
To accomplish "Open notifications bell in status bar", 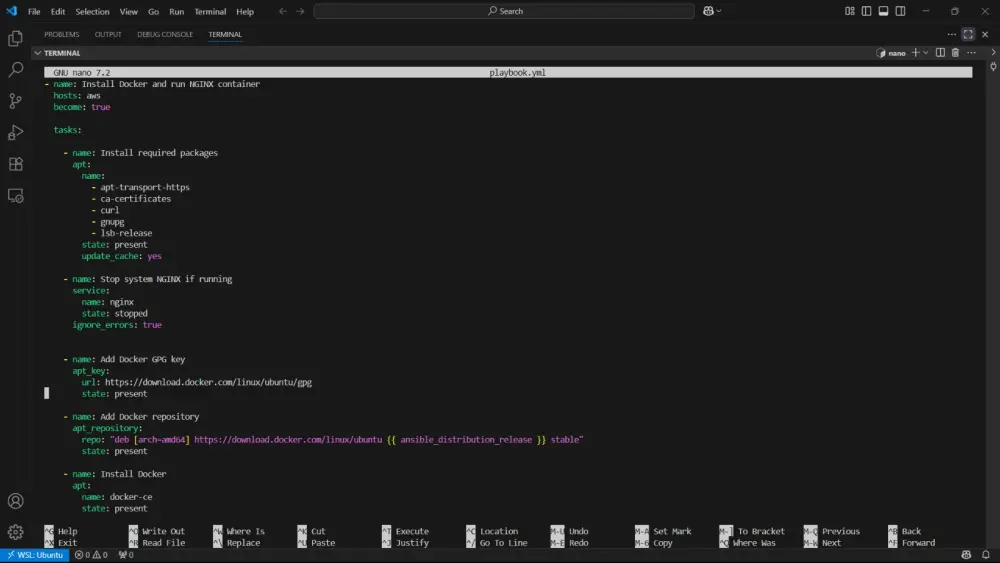I will (x=986, y=555).
